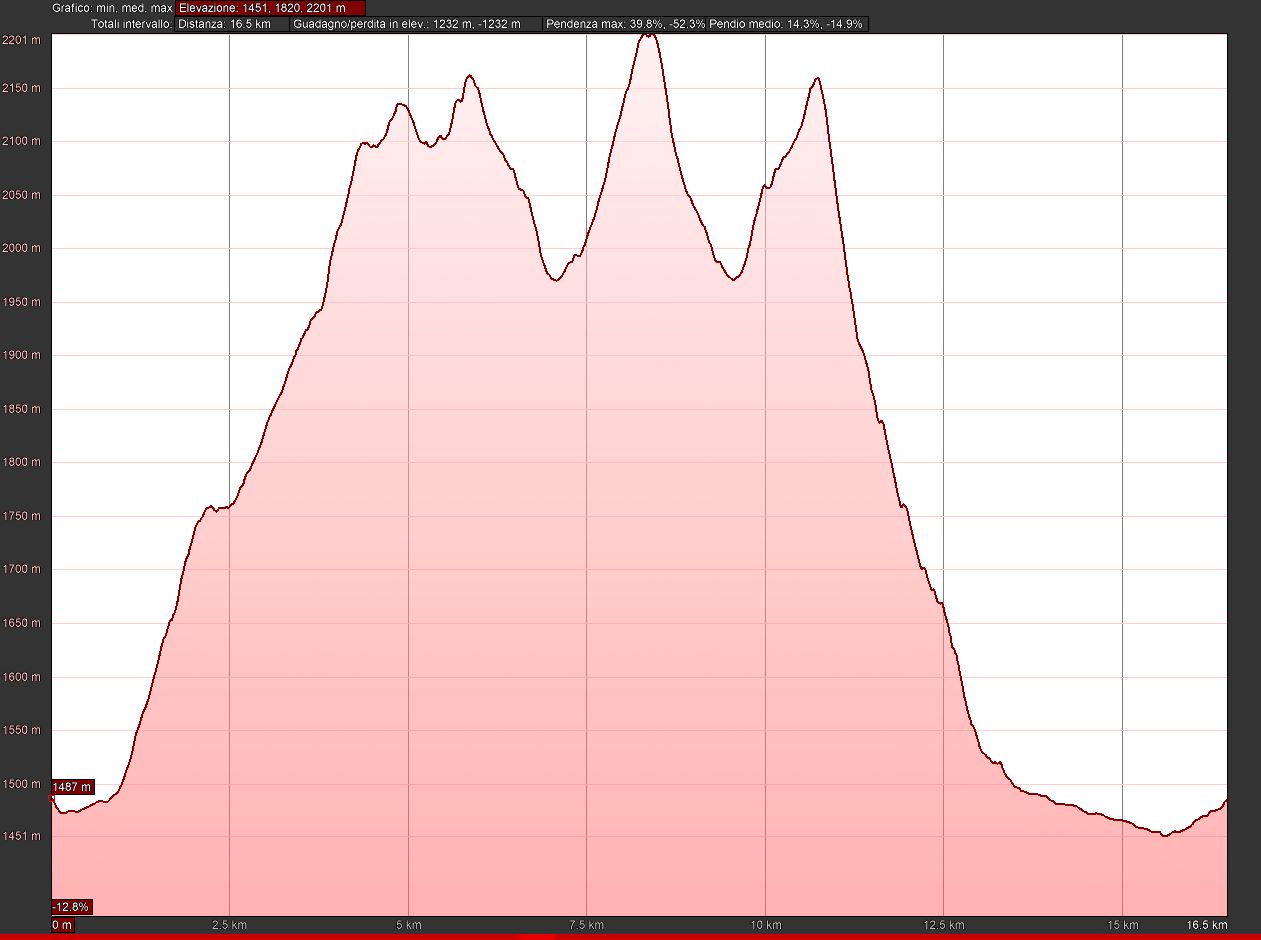Image resolution: width=1261 pixels, height=940 pixels.
Task: Click the 2201 m maximum elevation label
Action: click(x=21, y=40)
